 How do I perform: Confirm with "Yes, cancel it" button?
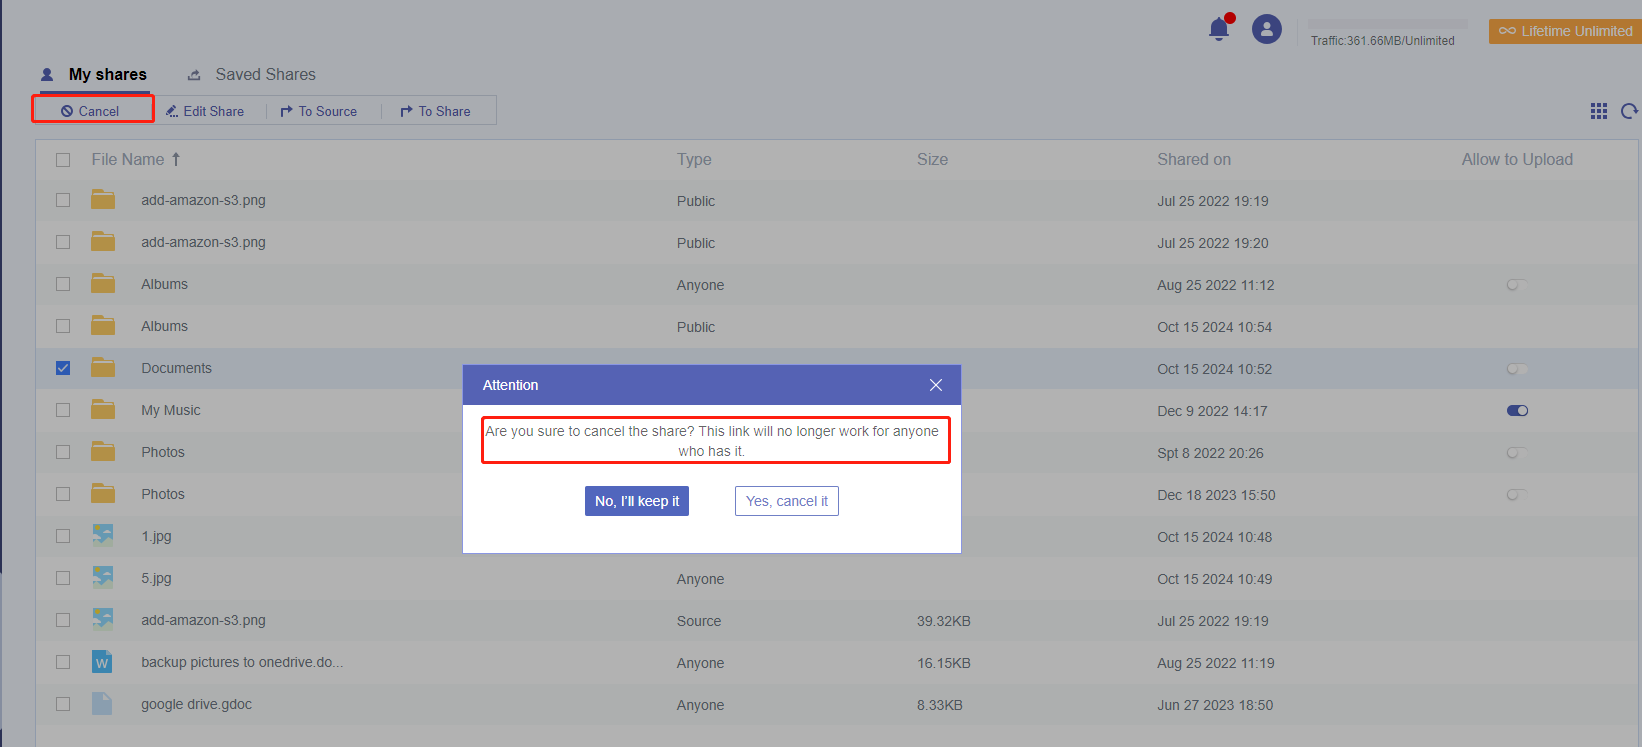click(x=787, y=501)
